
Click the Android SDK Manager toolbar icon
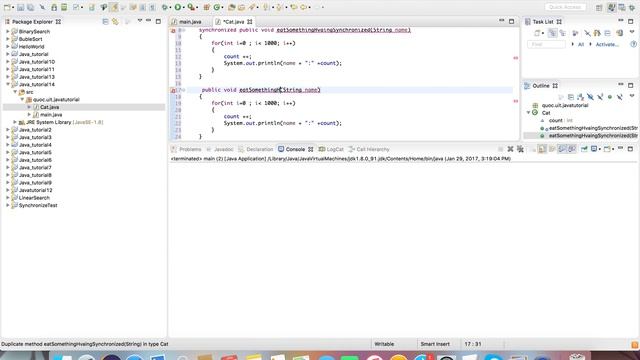[54, 7]
